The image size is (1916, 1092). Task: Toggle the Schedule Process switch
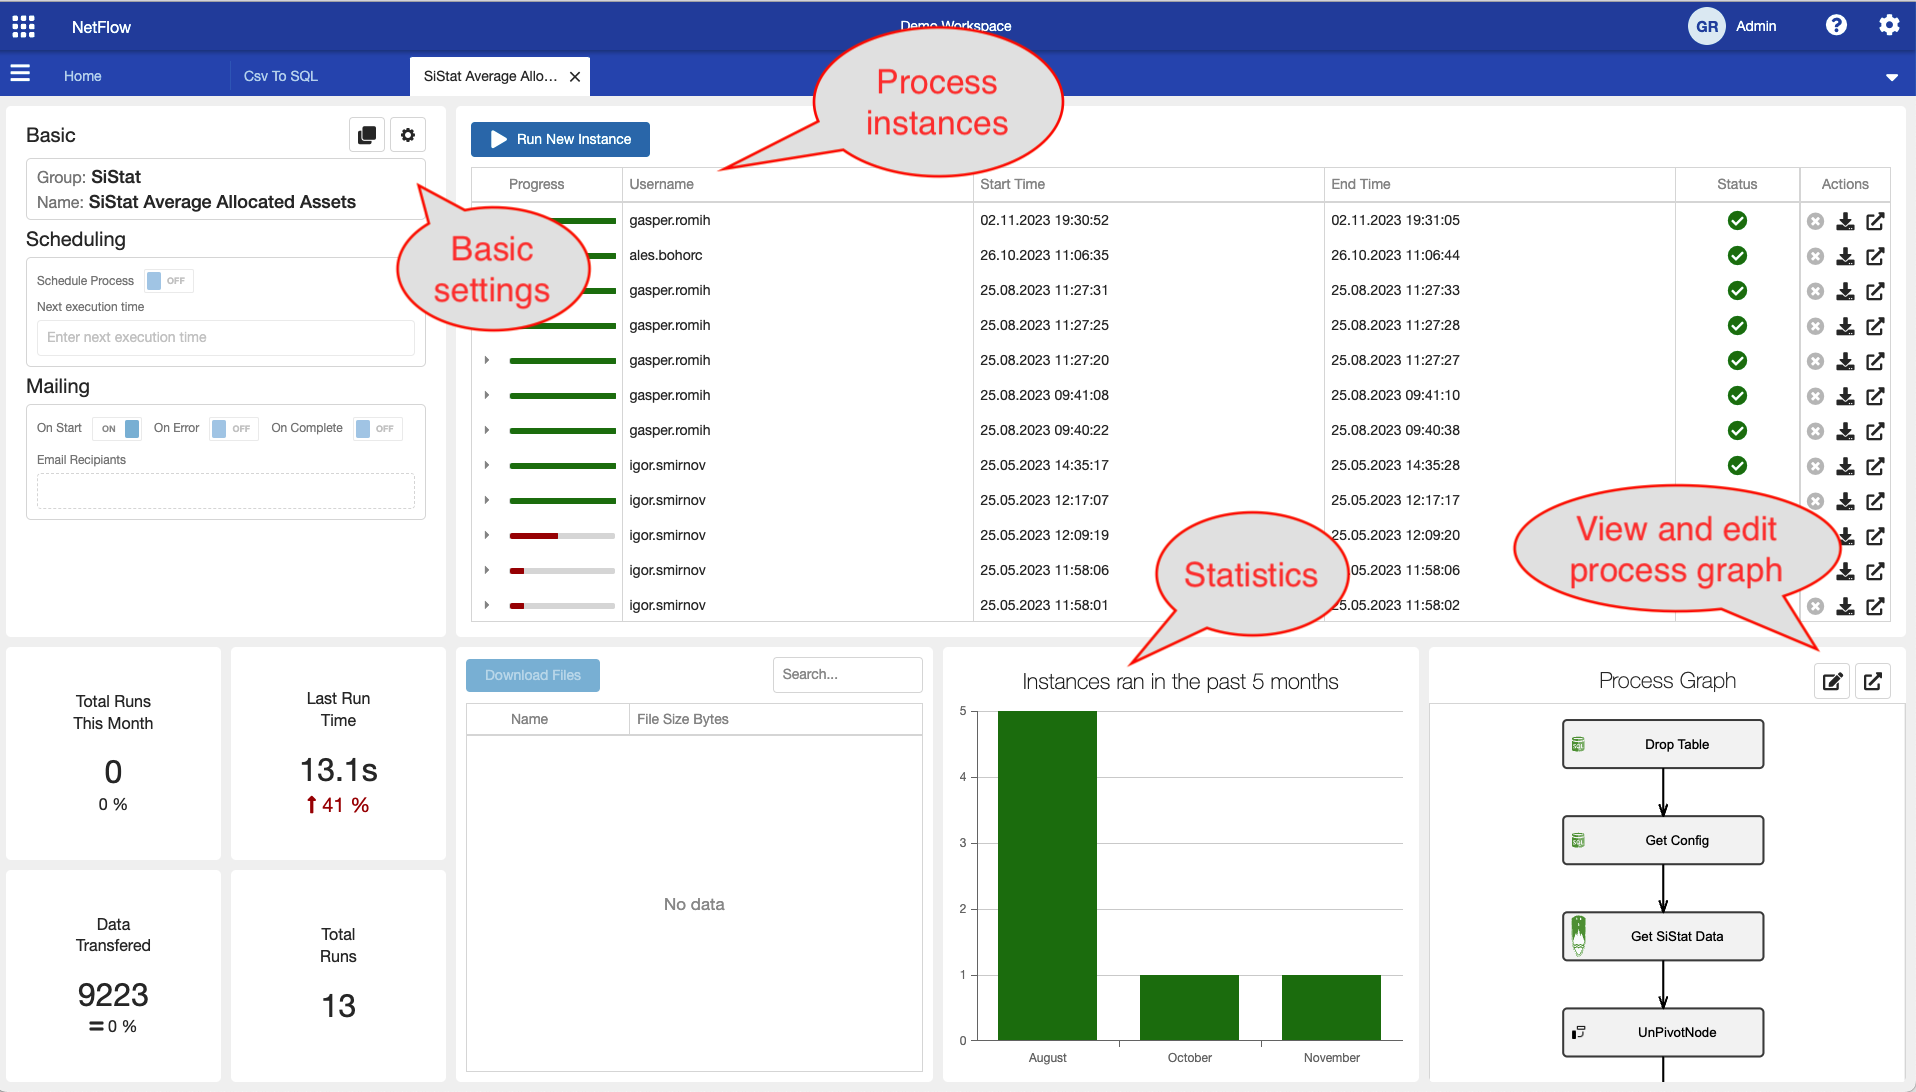(x=168, y=281)
